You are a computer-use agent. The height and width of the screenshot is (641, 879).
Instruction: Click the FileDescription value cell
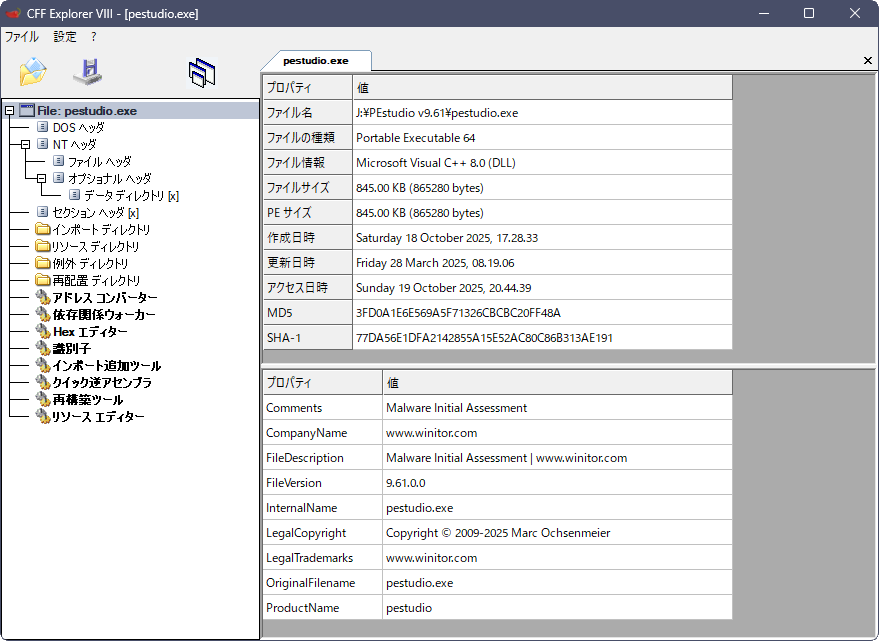[x=558, y=458]
